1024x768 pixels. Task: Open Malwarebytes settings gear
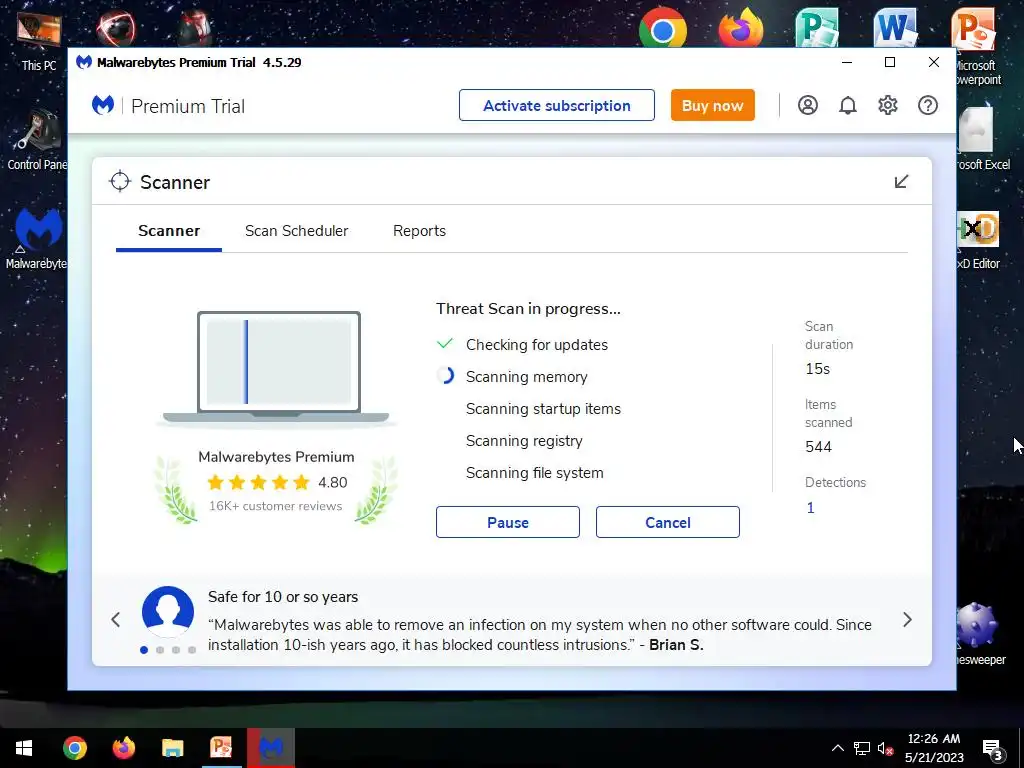[888, 105]
